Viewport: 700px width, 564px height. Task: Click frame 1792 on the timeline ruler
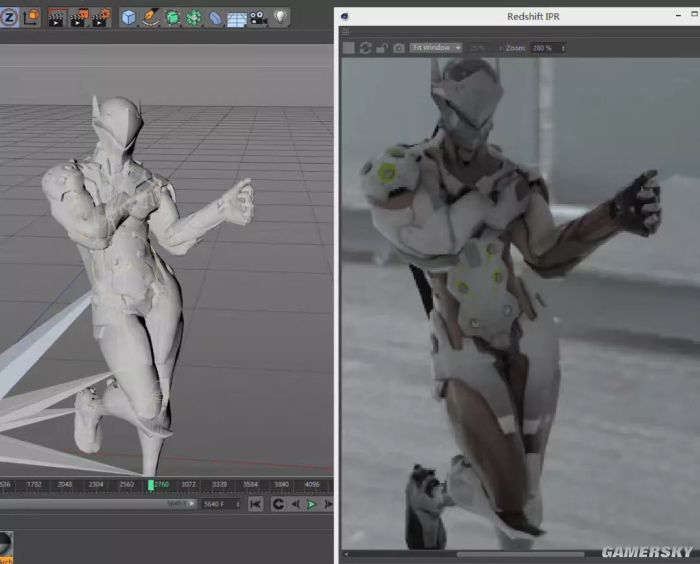[34, 485]
